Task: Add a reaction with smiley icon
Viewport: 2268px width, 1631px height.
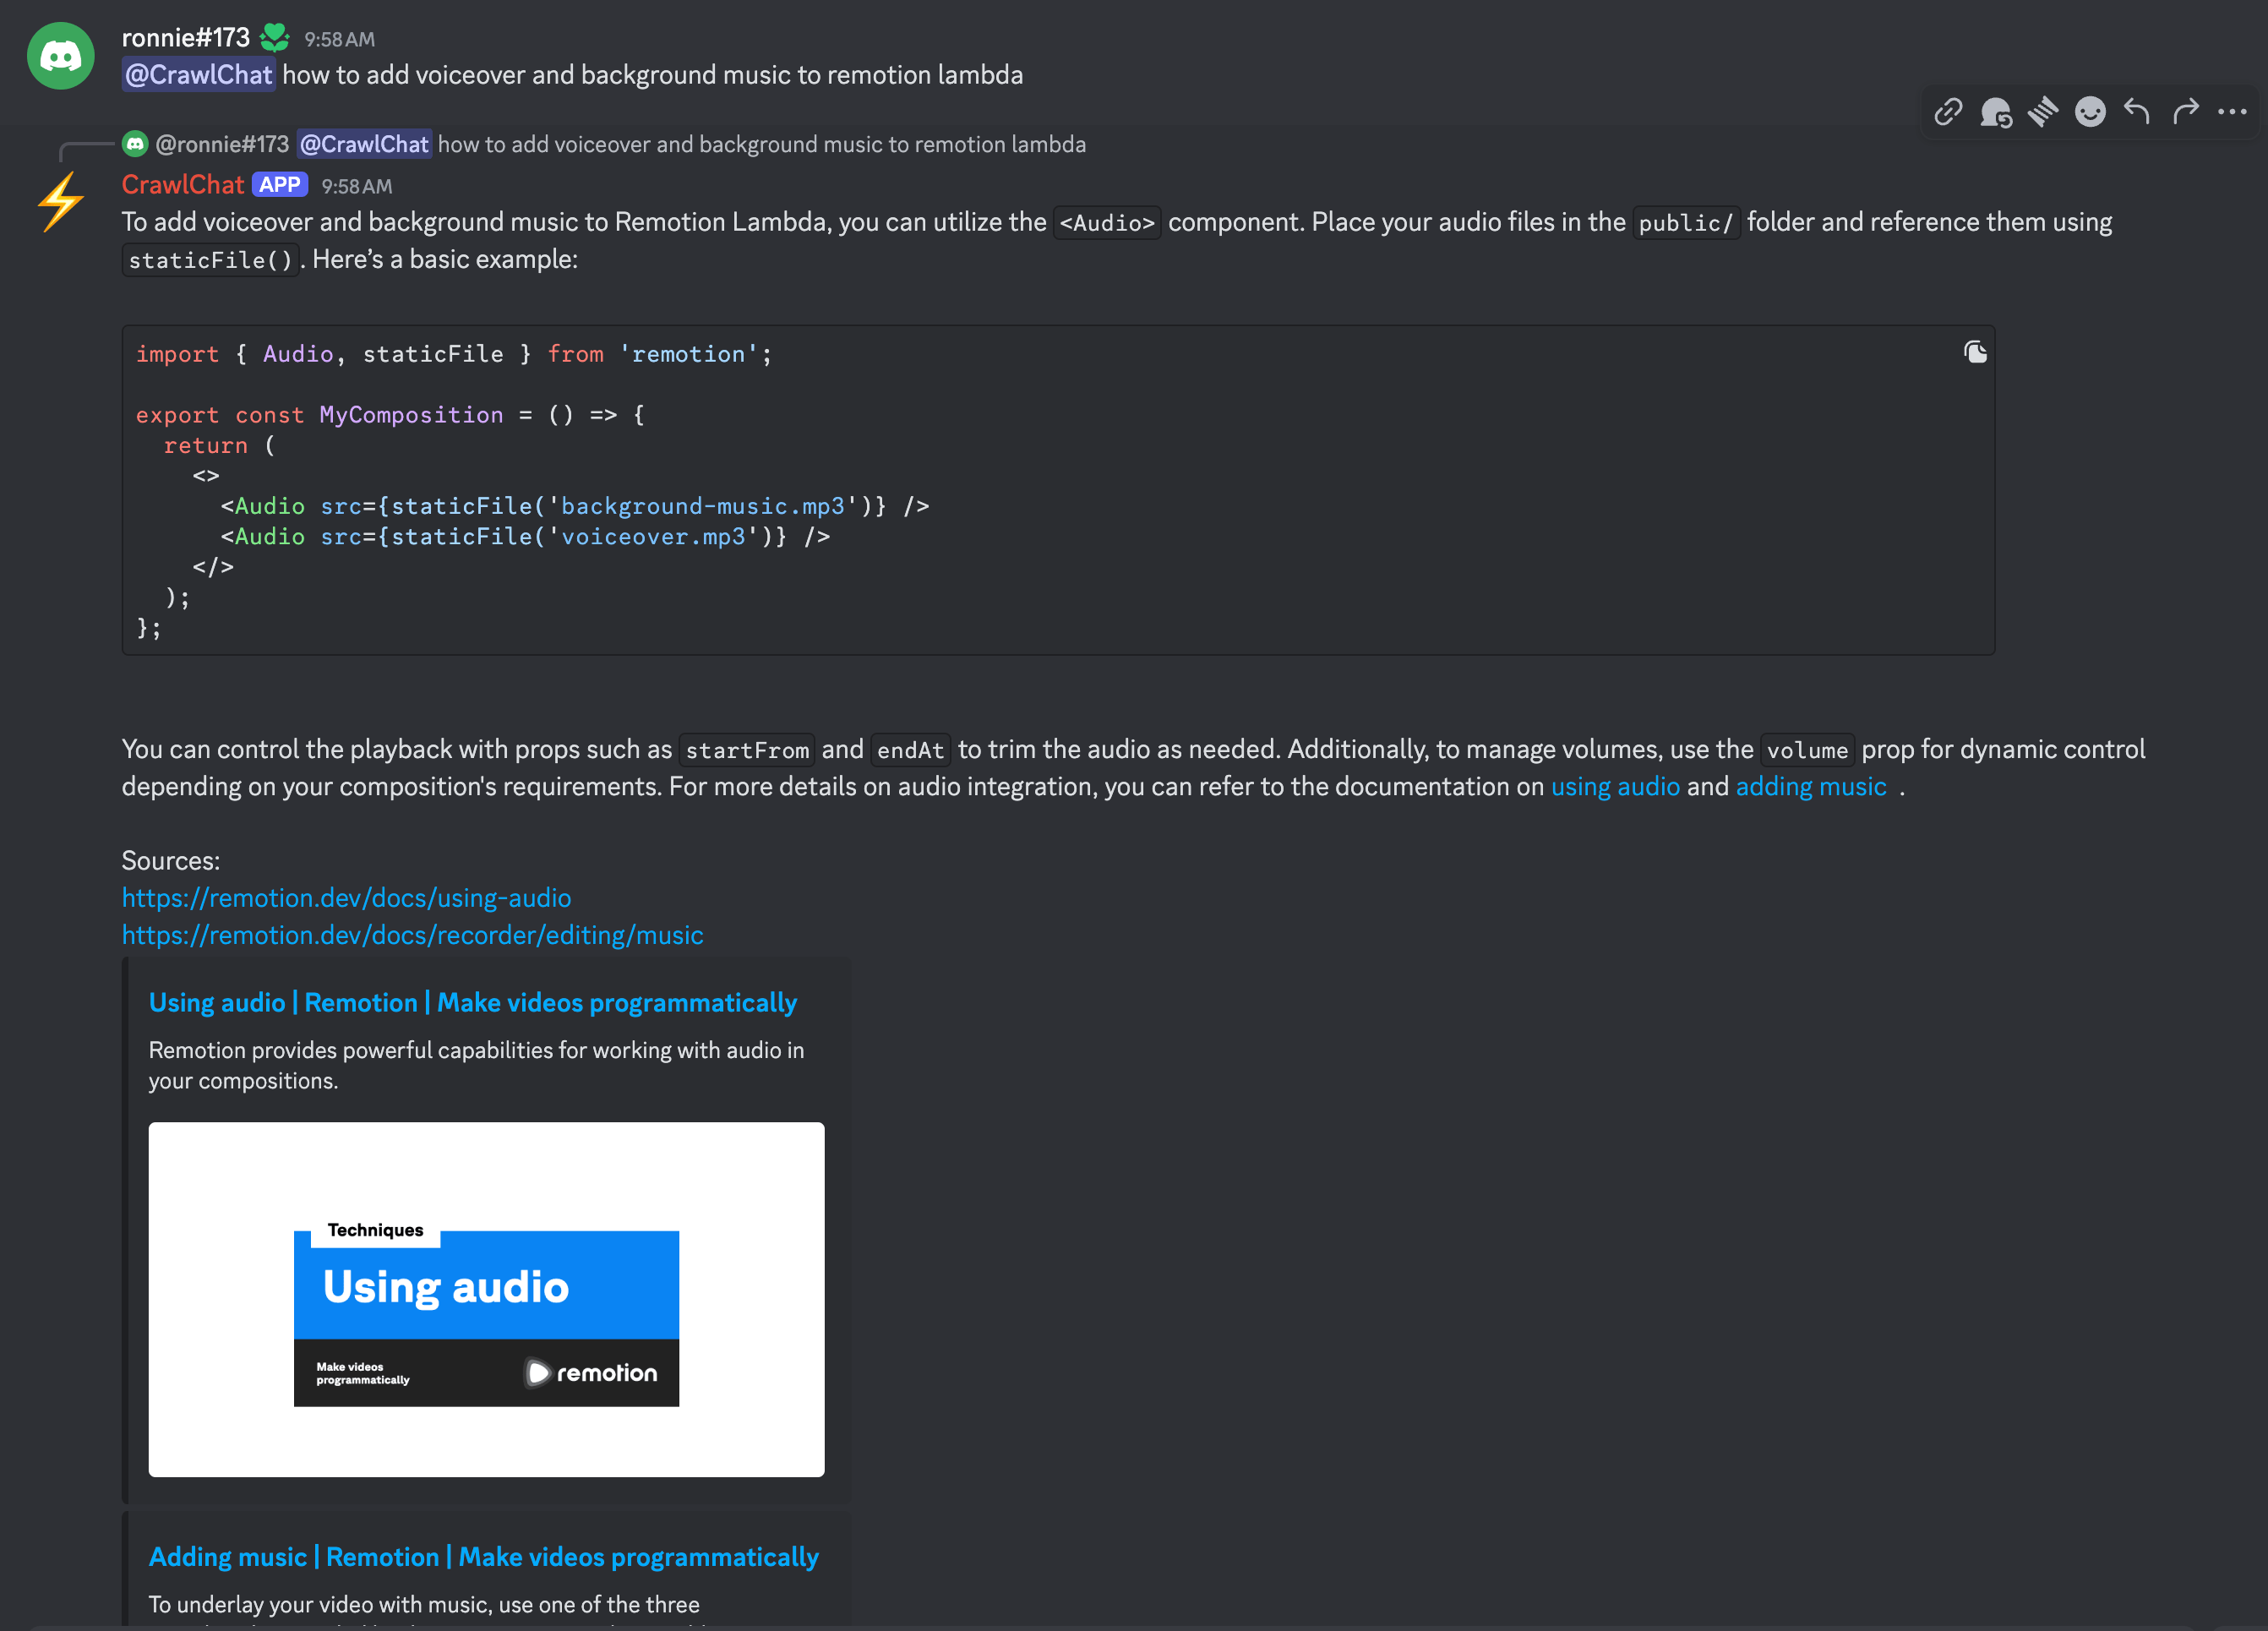Action: [2089, 112]
